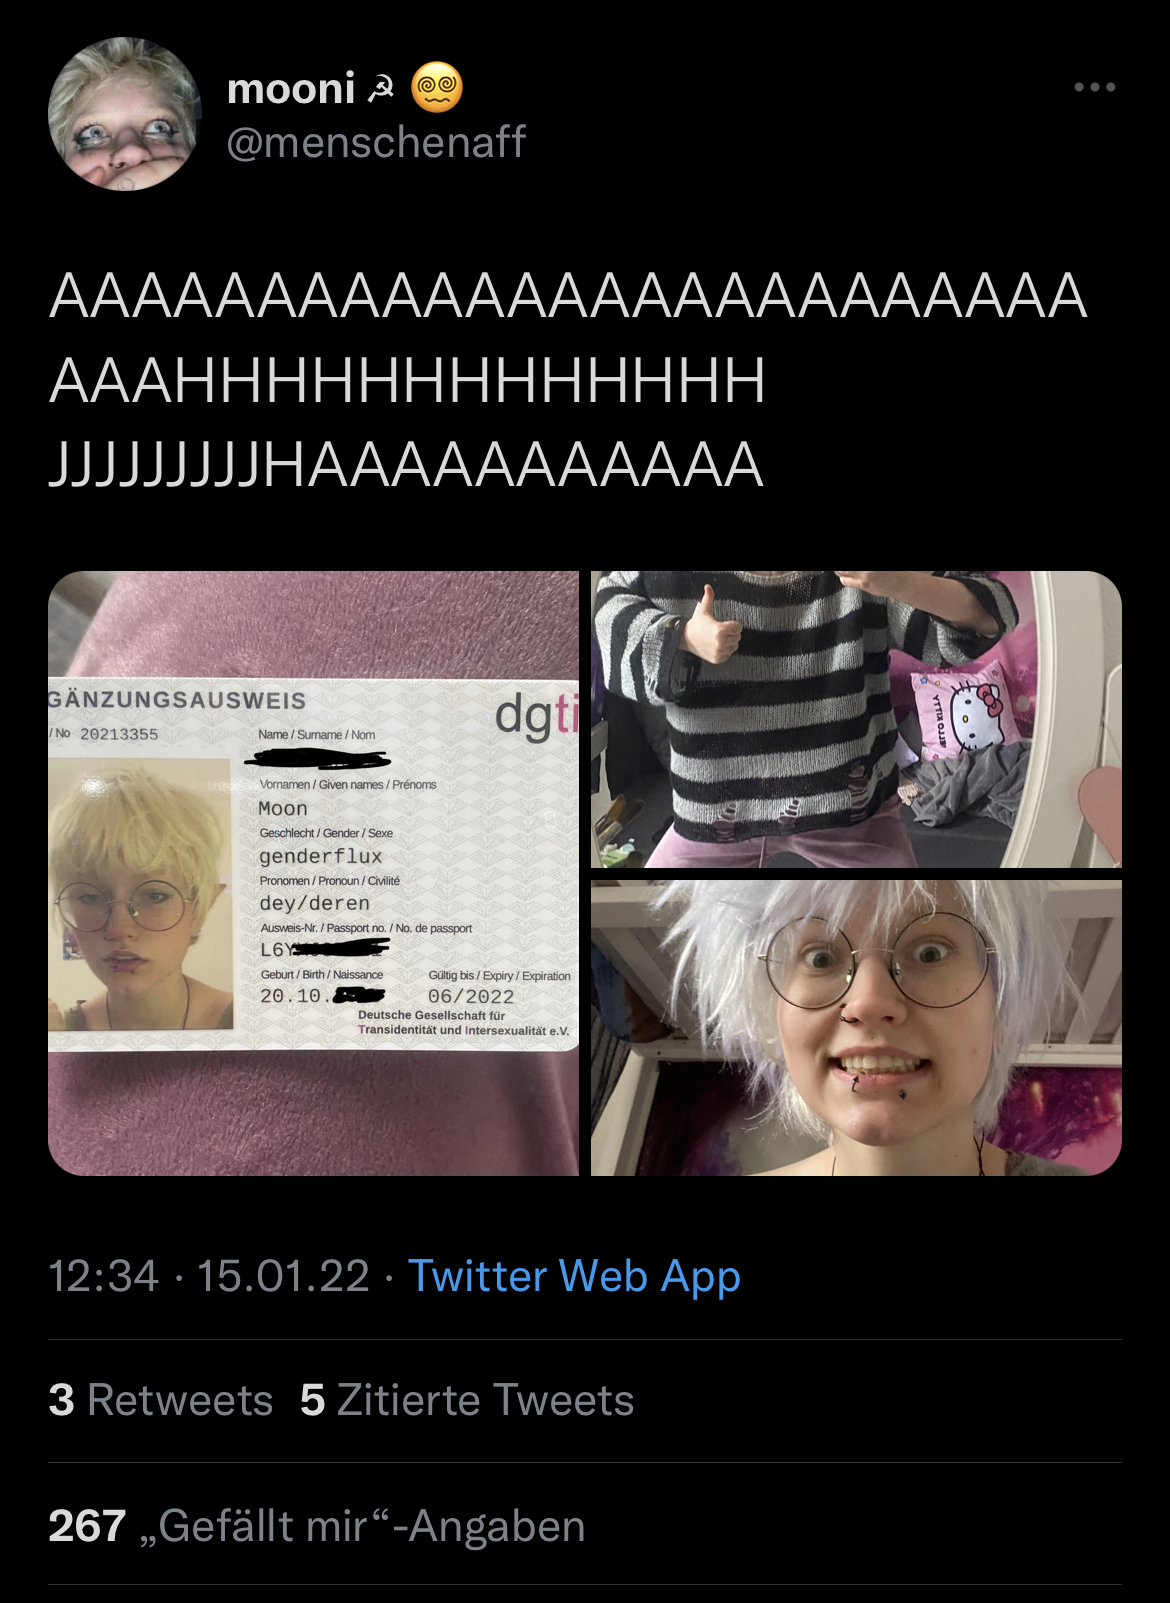Viewport: 1170px width, 1603px height.
Task: Click ID number 20213355 on the card
Action: click(119, 734)
